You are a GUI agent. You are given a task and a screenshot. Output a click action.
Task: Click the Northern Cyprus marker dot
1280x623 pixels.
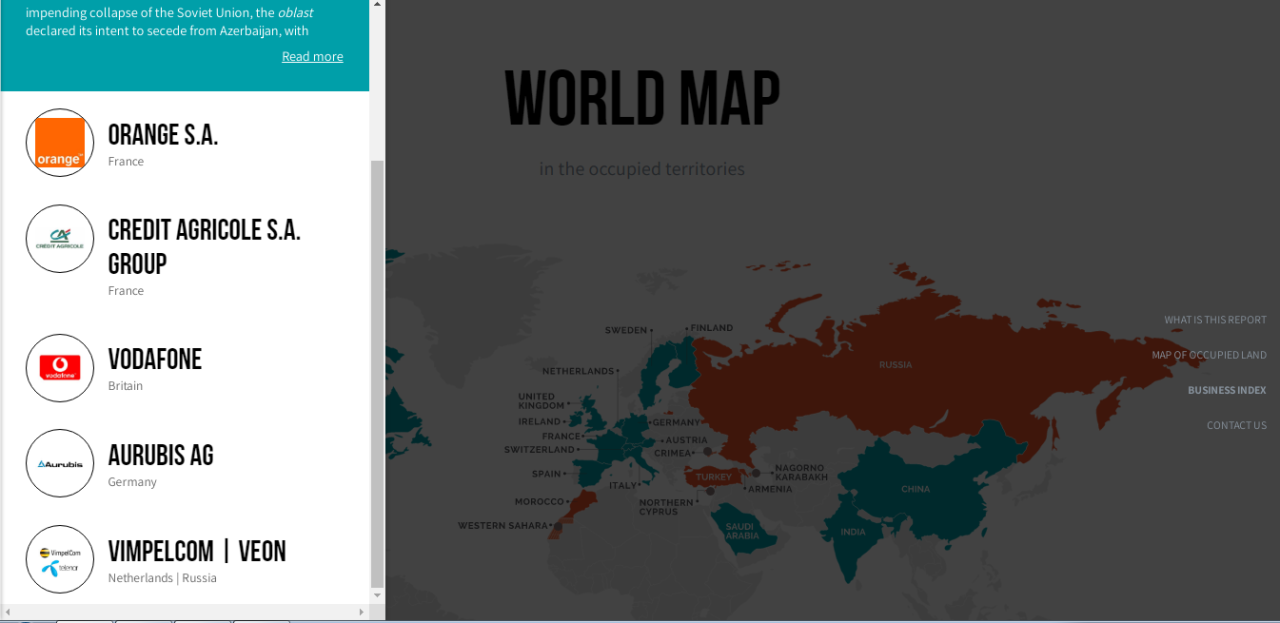coord(710,491)
